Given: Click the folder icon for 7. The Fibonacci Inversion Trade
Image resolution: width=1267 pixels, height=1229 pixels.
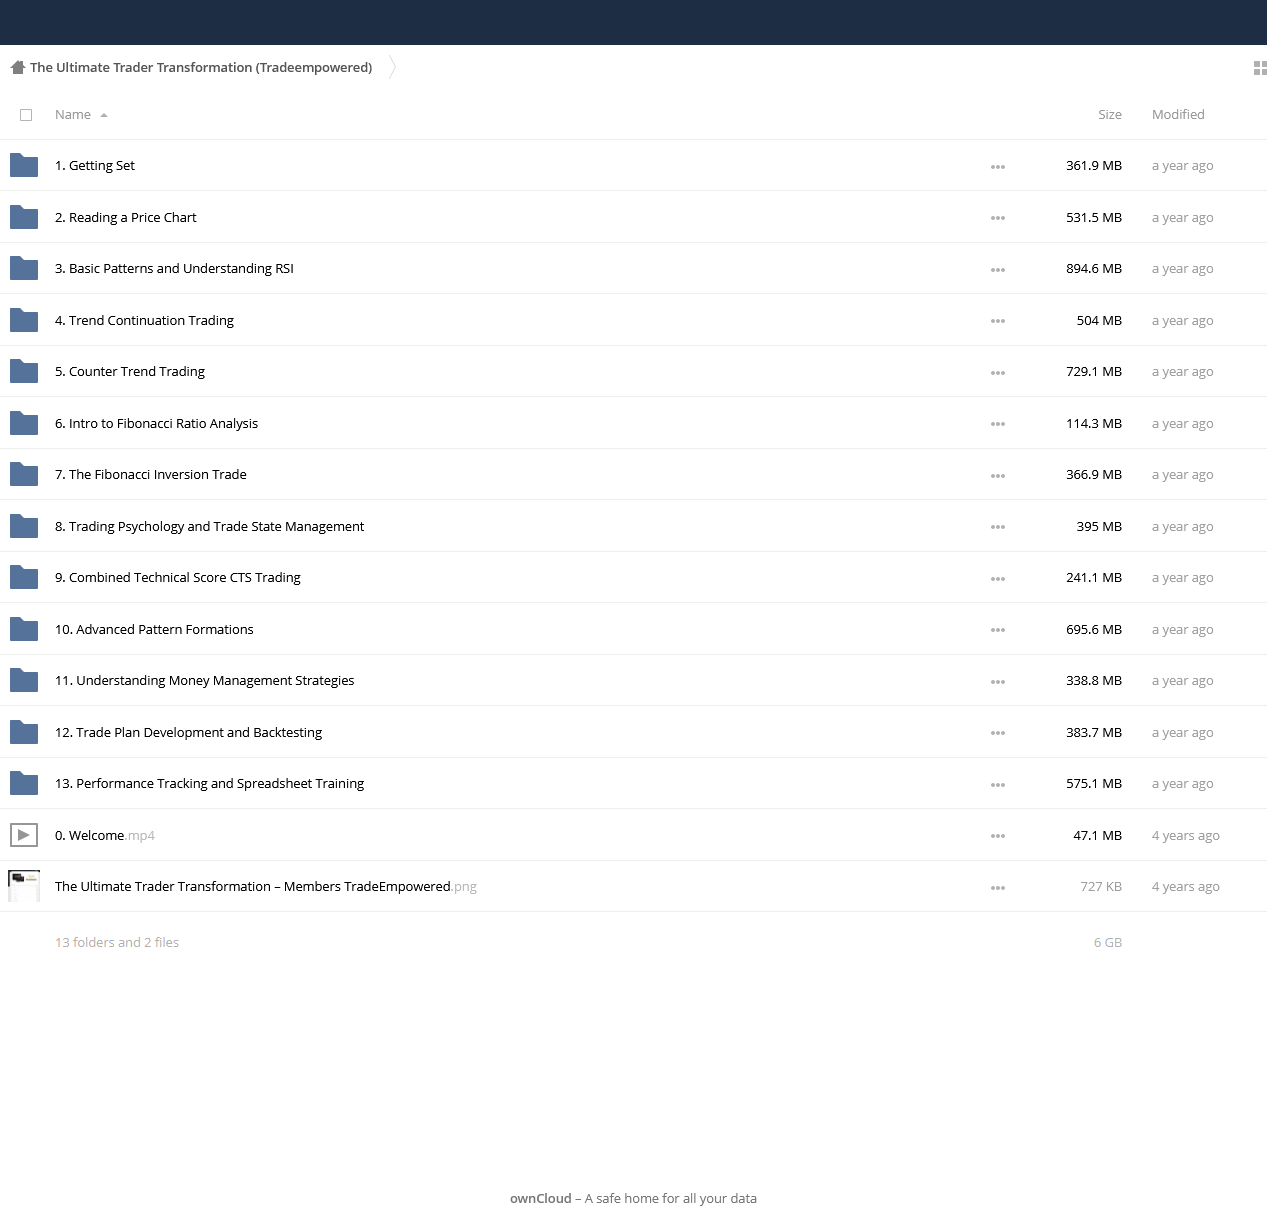Looking at the screenshot, I should (24, 474).
